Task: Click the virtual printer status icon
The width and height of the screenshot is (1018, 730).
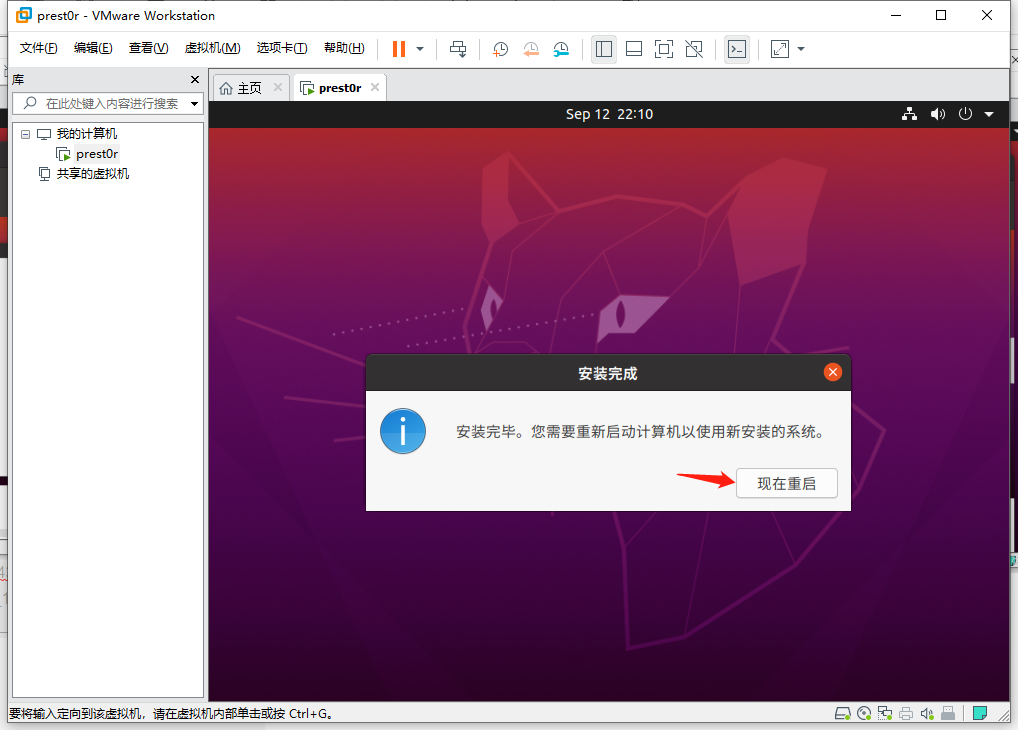Action: click(x=906, y=713)
